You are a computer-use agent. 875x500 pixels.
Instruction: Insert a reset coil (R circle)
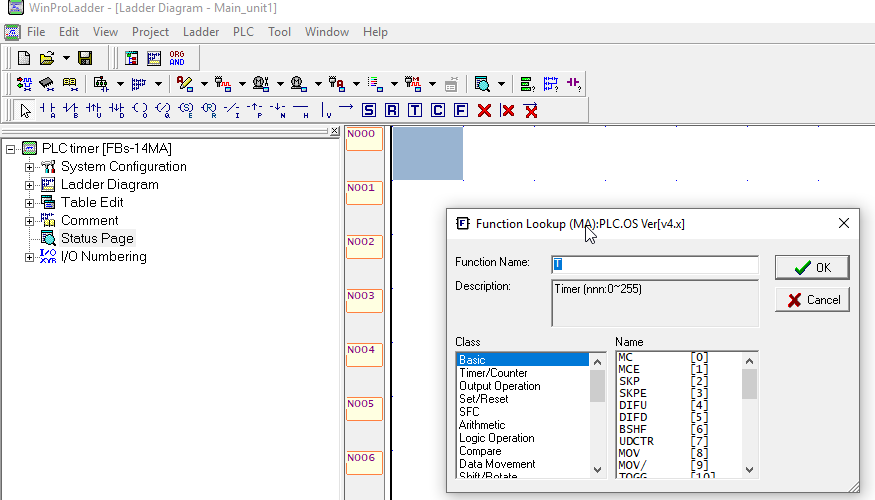[x=209, y=110]
